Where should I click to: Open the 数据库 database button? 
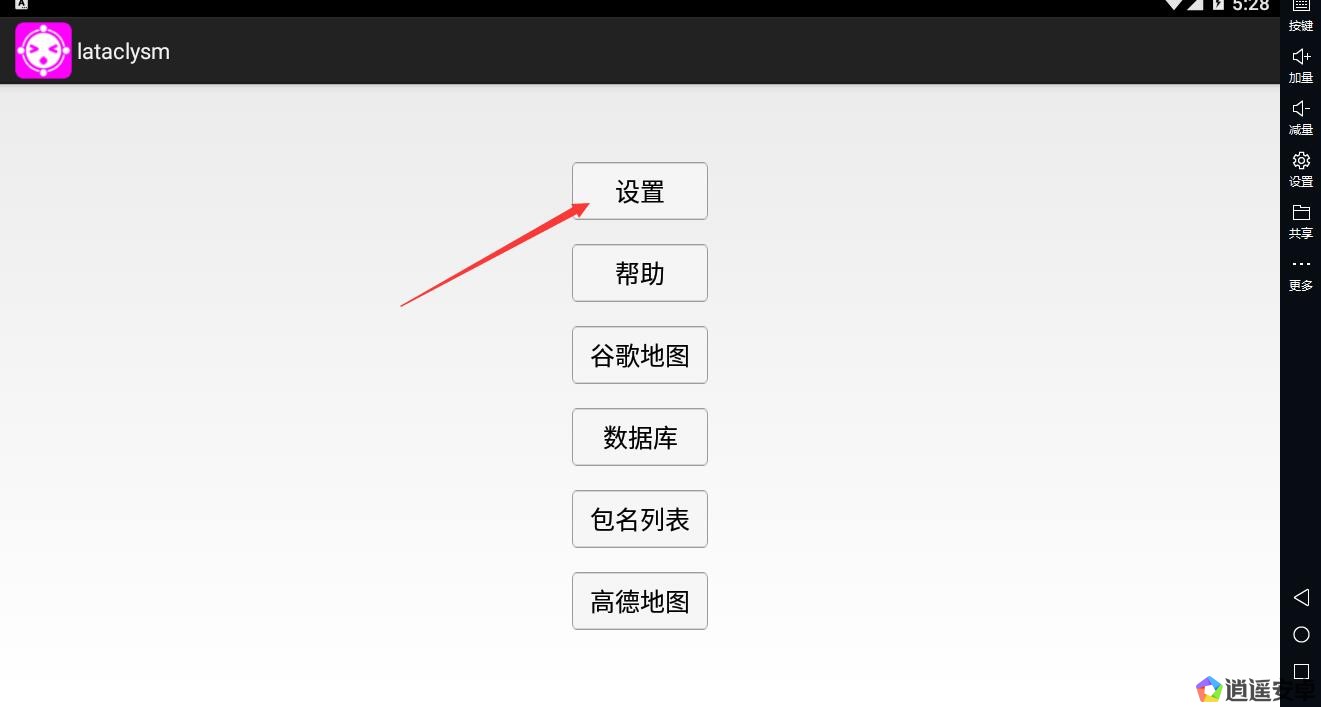pyautogui.click(x=640, y=437)
